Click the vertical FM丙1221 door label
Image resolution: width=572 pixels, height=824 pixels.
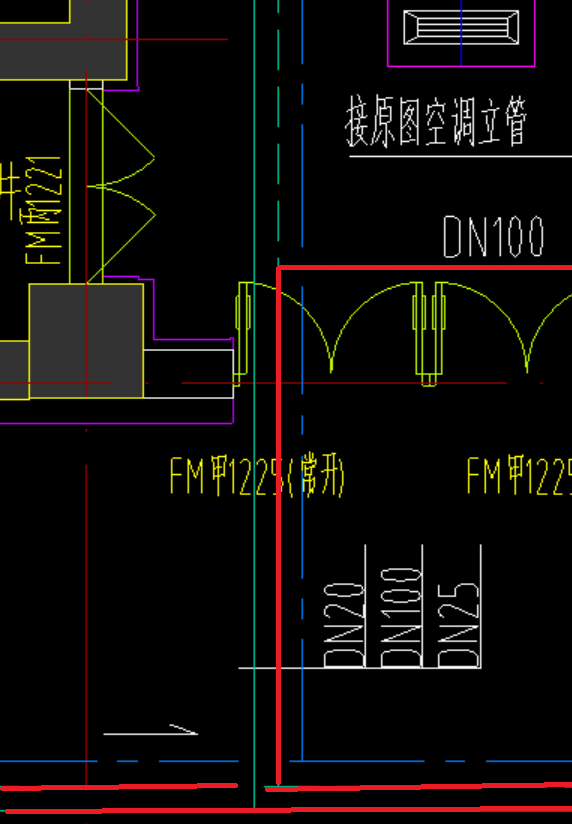[x=43, y=210]
